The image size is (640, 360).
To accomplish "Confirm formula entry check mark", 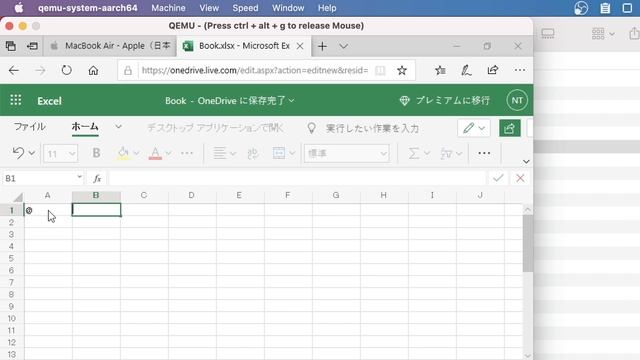I will (498, 178).
